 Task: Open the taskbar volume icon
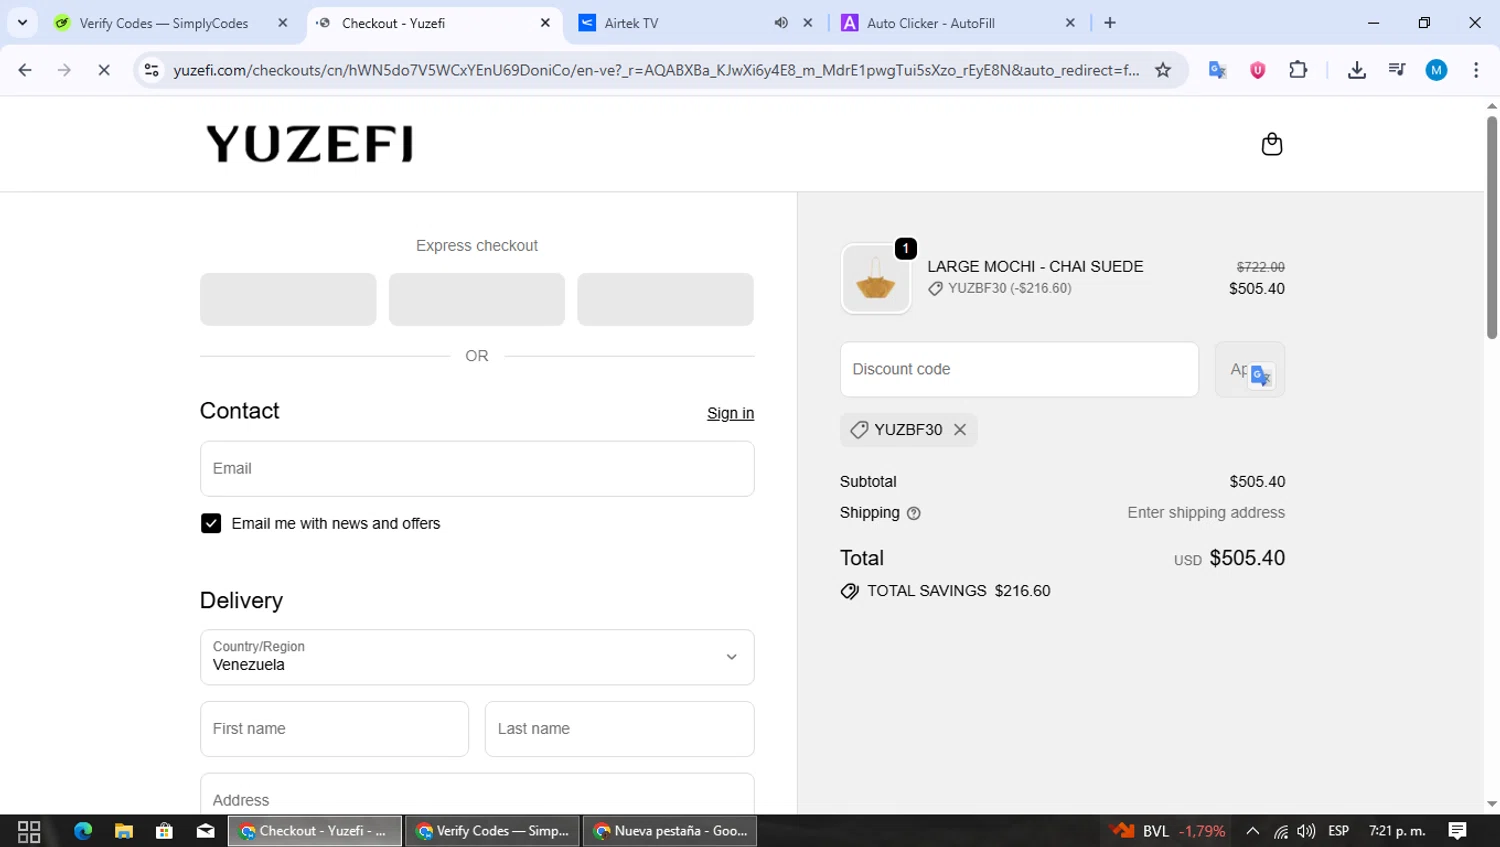point(1306,831)
